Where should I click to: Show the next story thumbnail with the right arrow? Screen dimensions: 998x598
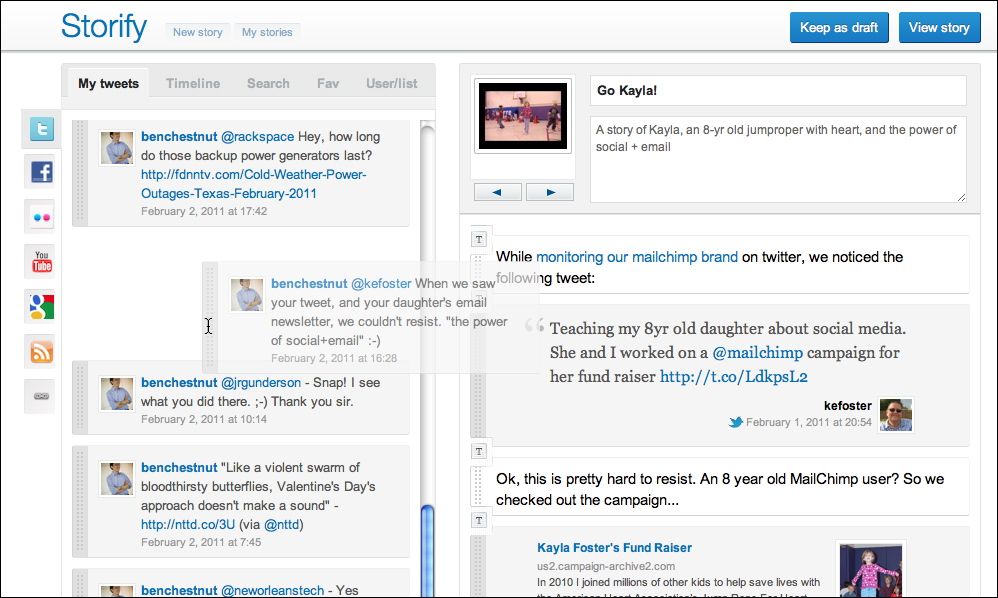coord(550,192)
